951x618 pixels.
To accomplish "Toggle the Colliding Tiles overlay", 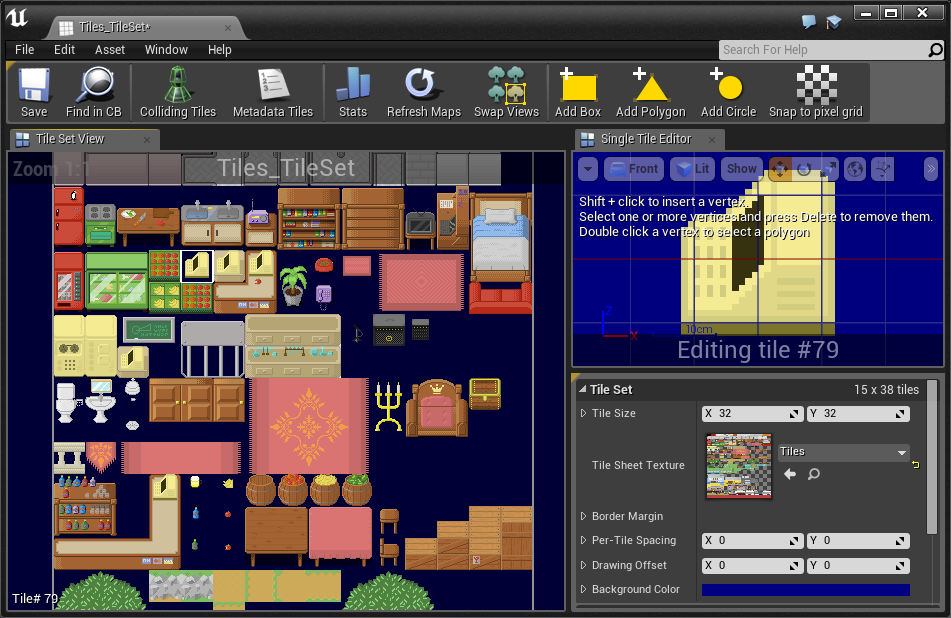I will [178, 92].
